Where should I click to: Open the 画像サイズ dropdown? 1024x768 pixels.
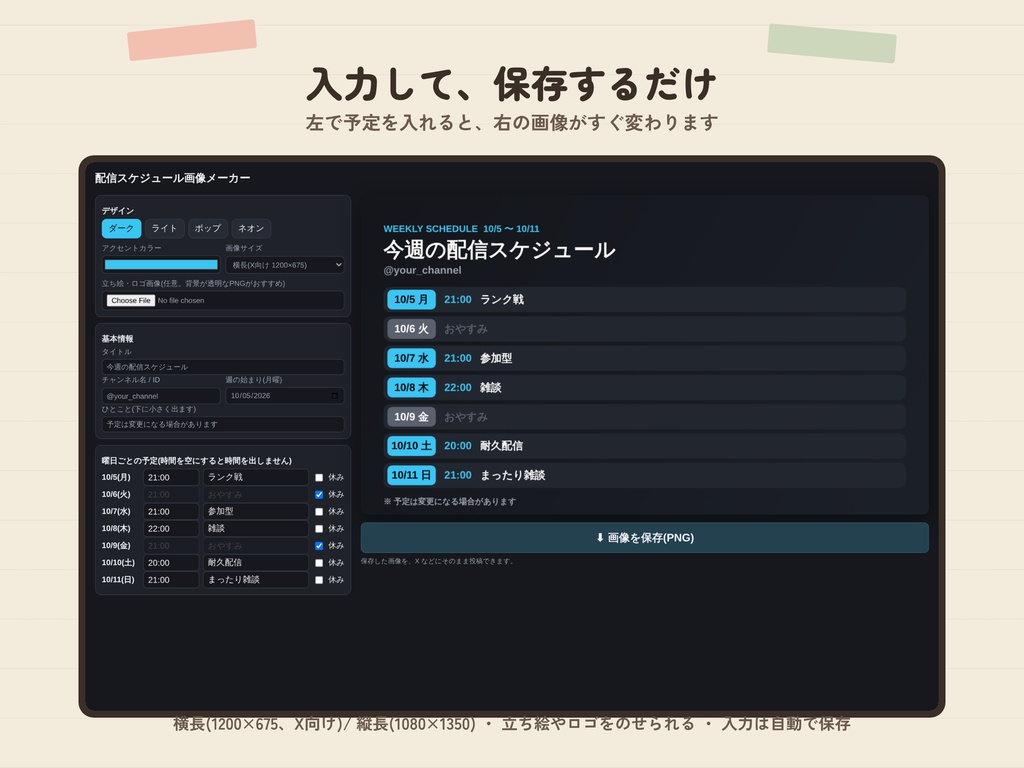285,264
